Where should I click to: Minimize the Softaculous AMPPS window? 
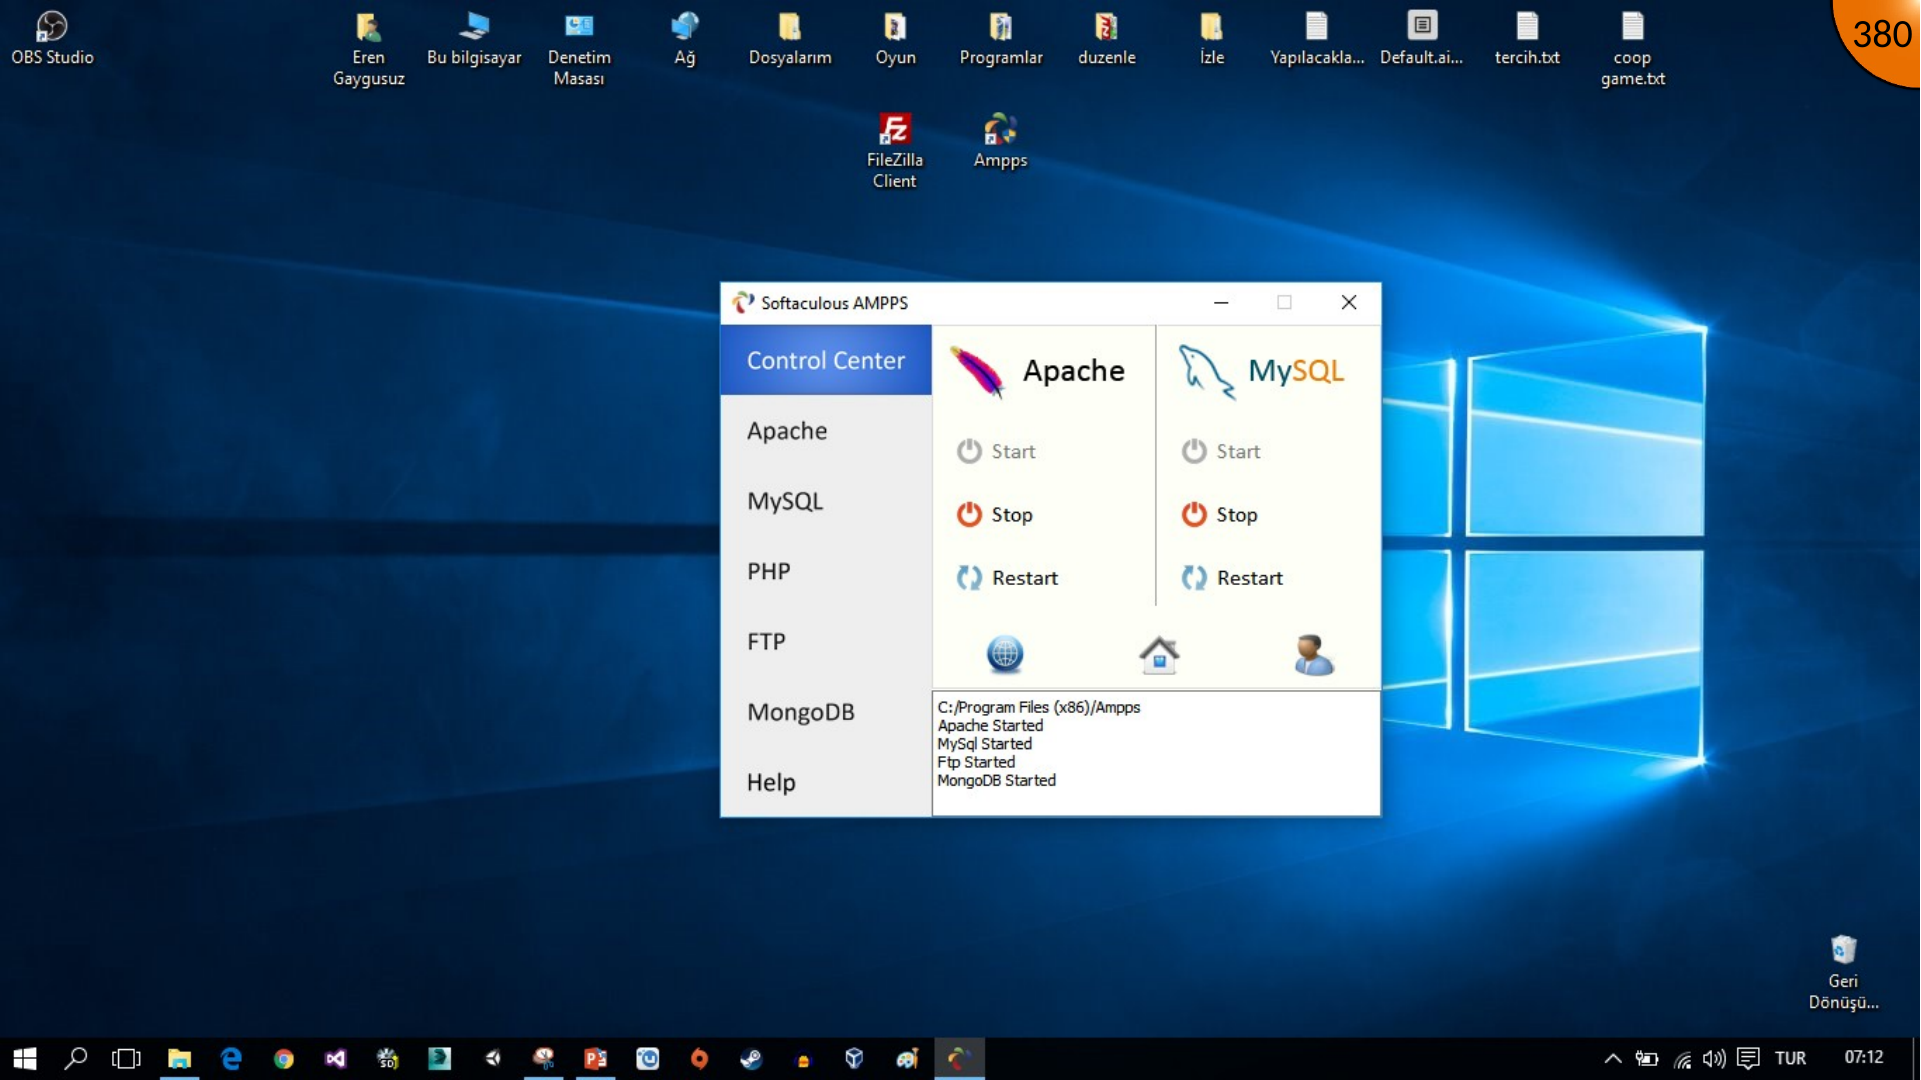coord(1221,302)
